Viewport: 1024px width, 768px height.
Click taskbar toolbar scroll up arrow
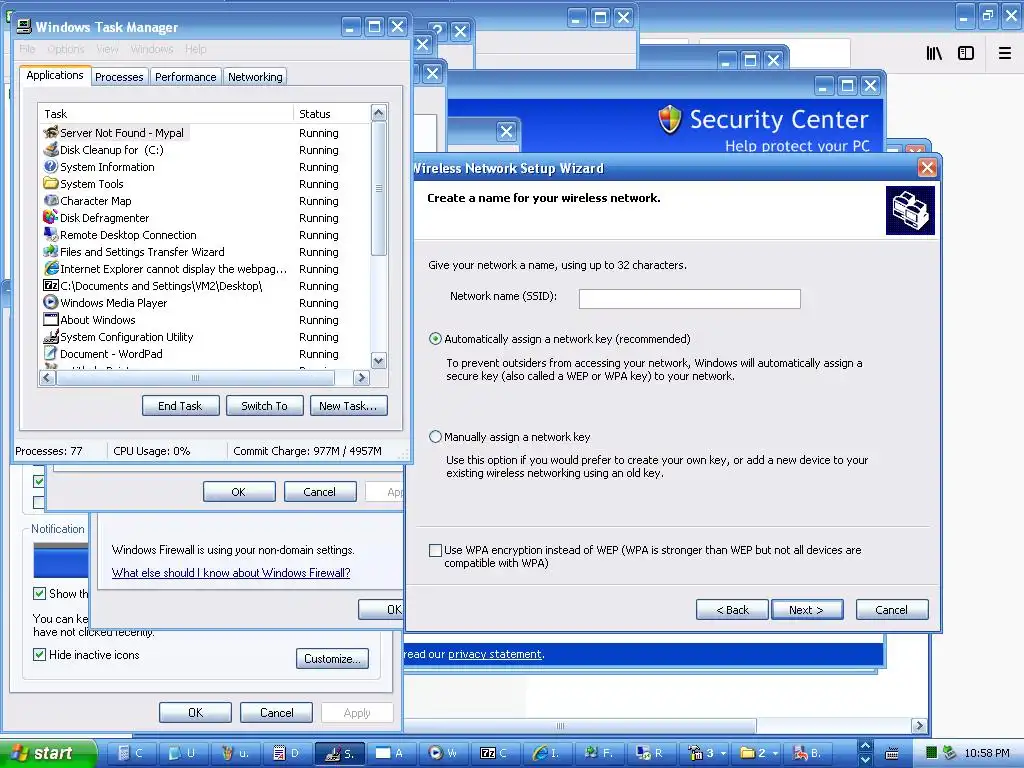pos(865,746)
